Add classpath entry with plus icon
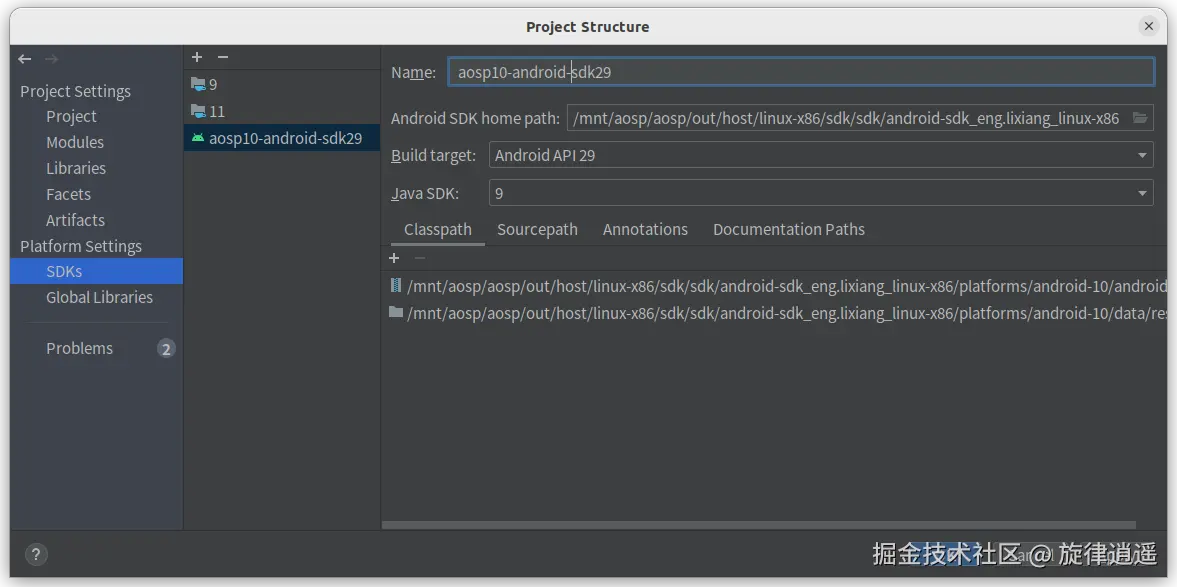1177x587 pixels. [x=394, y=258]
